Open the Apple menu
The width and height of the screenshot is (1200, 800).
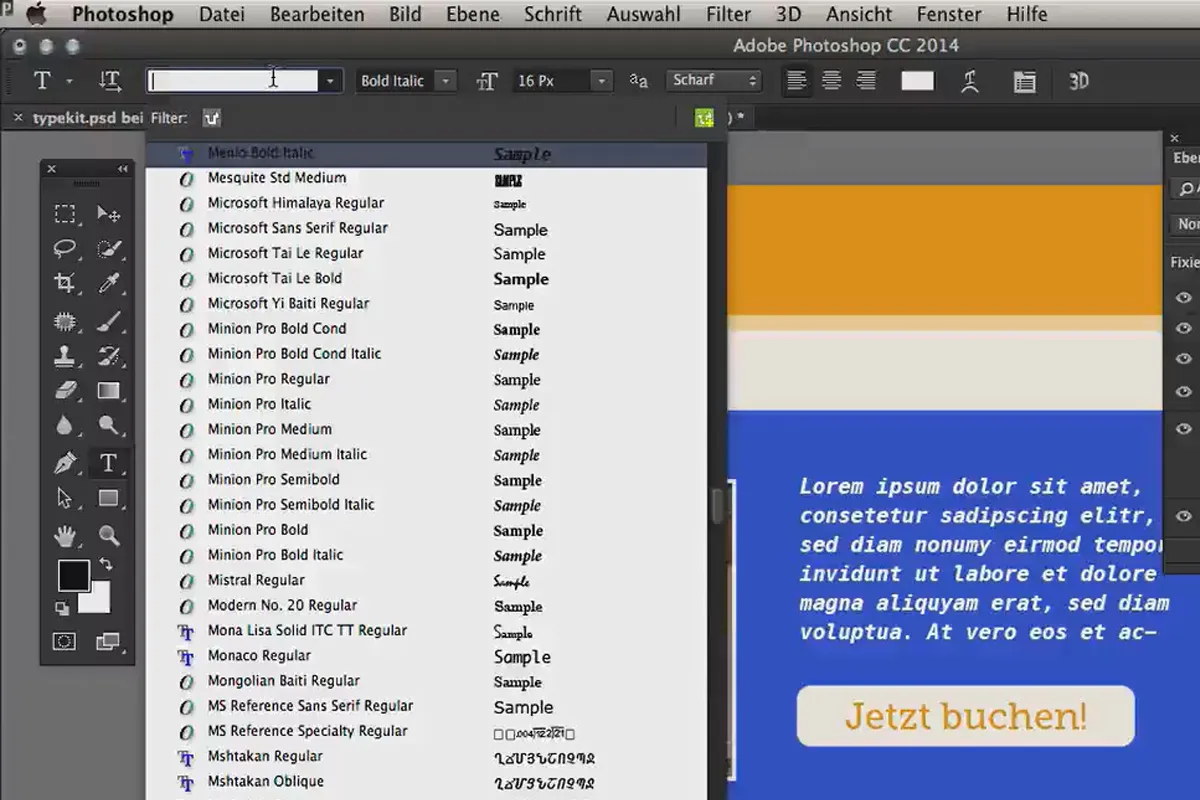(36, 14)
